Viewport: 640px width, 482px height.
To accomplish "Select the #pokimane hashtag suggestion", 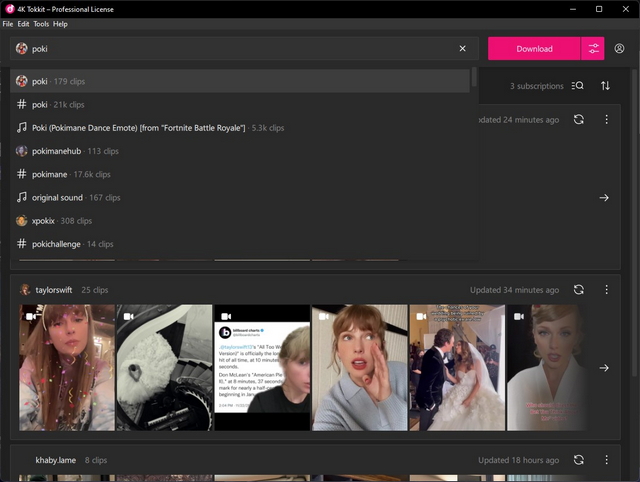I will coord(240,174).
